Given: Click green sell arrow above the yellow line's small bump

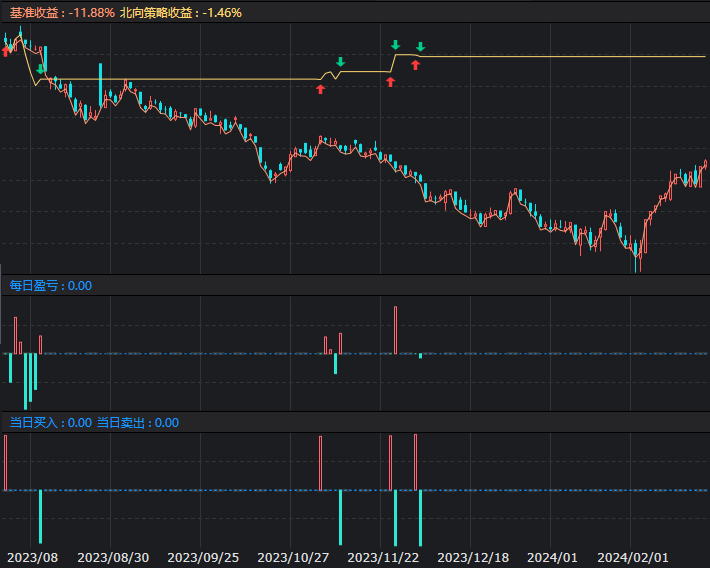Looking at the screenshot, I should click(341, 62).
